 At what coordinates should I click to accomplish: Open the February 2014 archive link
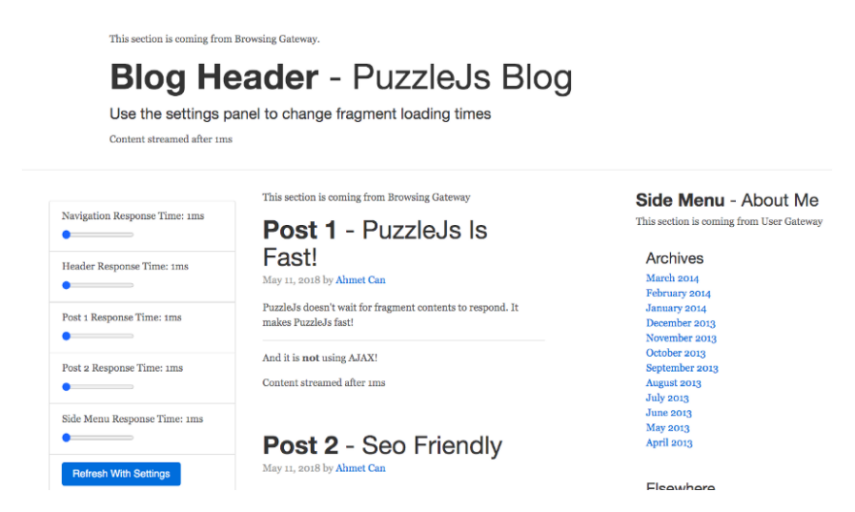click(x=678, y=293)
